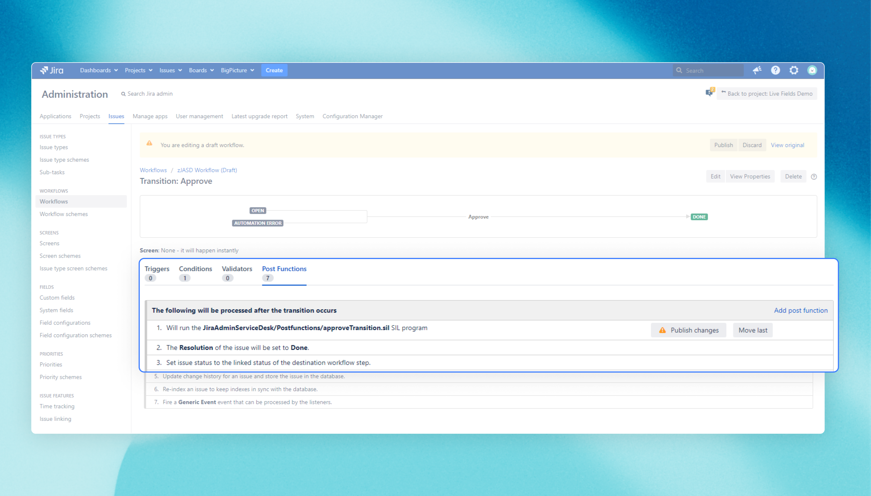This screenshot has height=496, width=871.
Task: Open the BigPicture dropdown menu
Action: point(237,71)
